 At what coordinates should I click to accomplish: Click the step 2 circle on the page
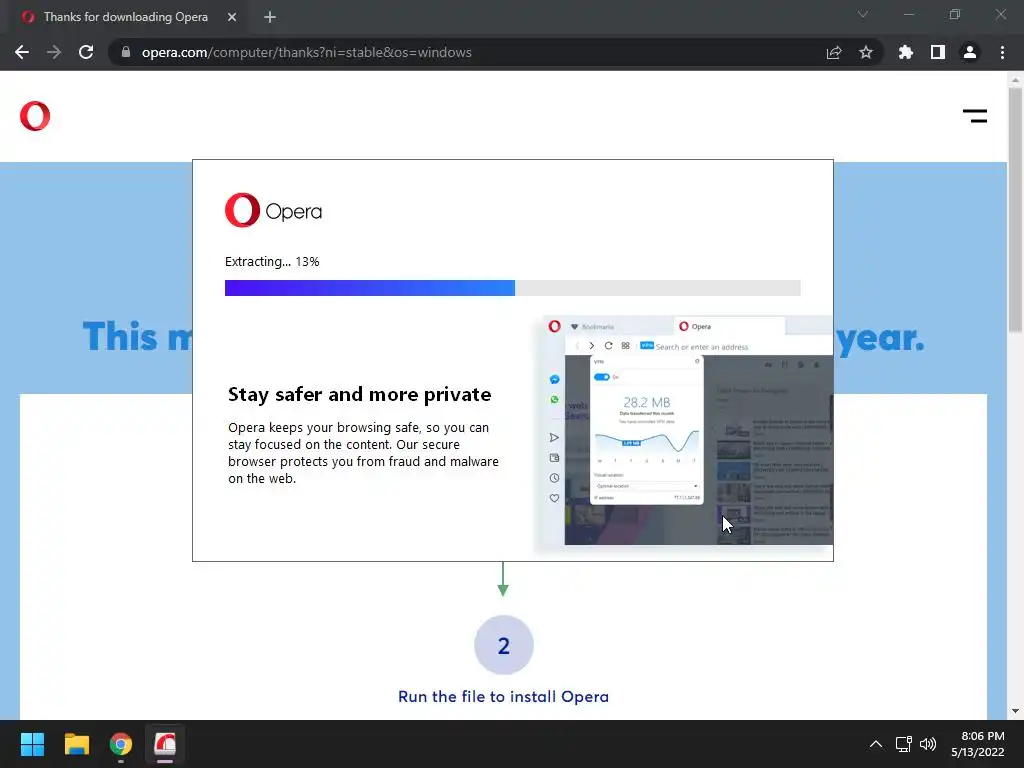pos(504,645)
